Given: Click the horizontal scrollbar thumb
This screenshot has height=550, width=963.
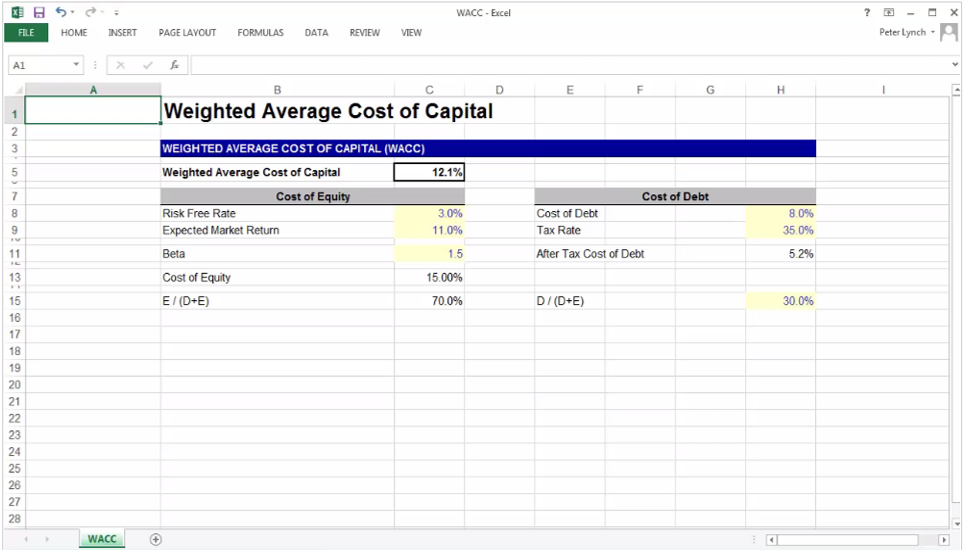Looking at the screenshot, I should coord(848,540).
